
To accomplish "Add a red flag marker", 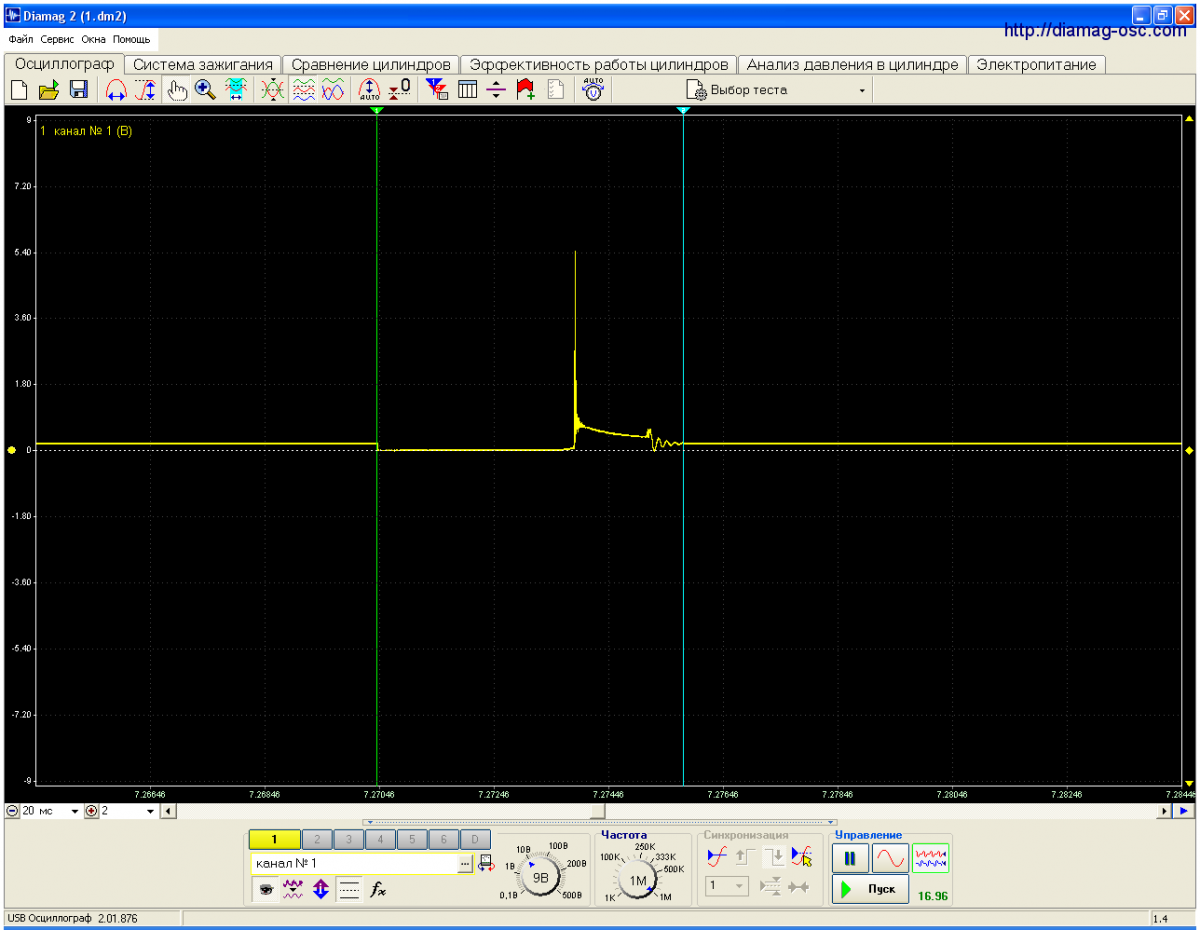I will (526, 90).
